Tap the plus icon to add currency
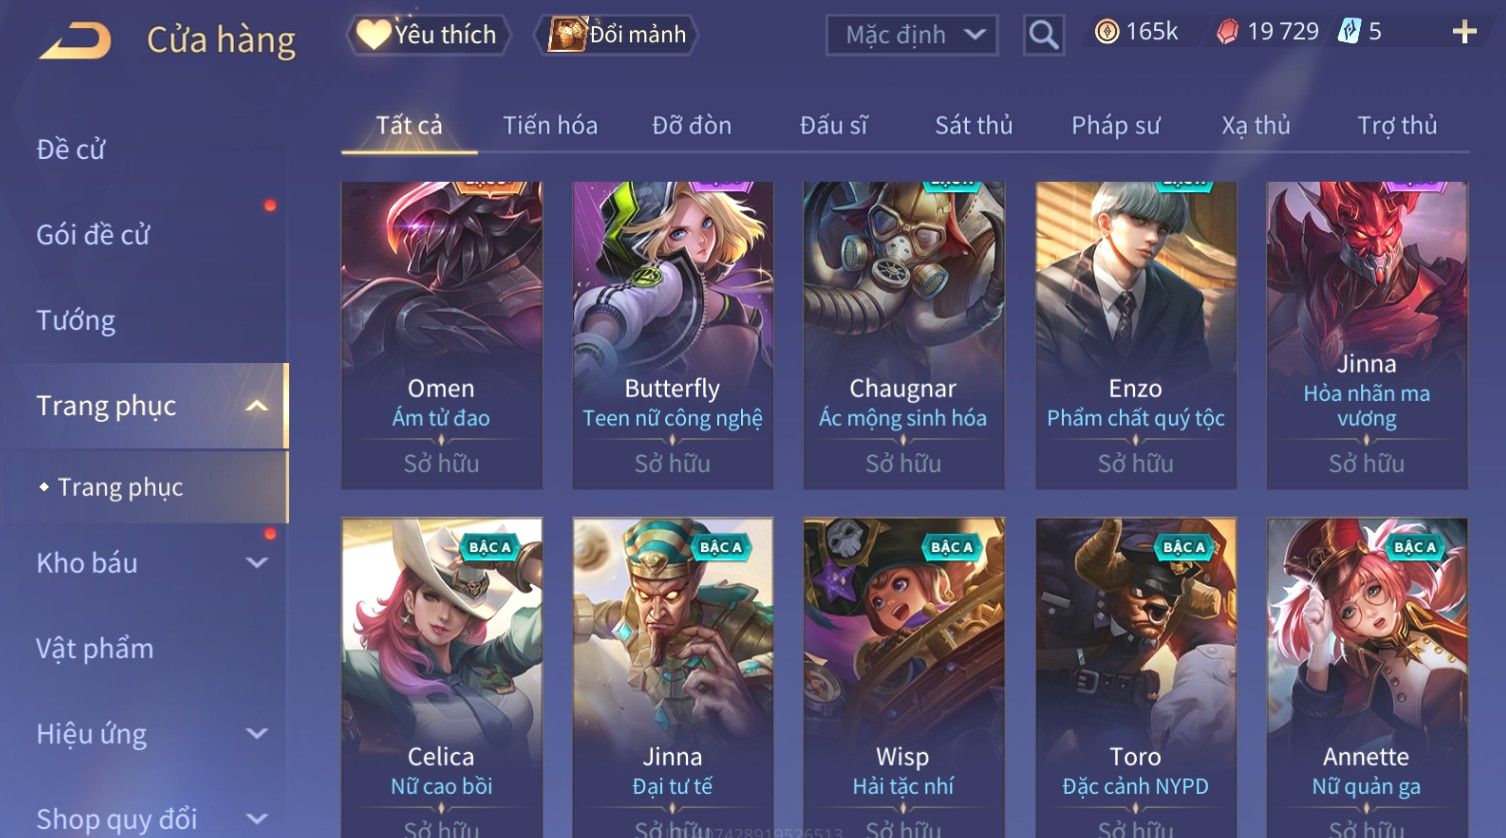This screenshot has width=1506, height=838. click(1464, 33)
